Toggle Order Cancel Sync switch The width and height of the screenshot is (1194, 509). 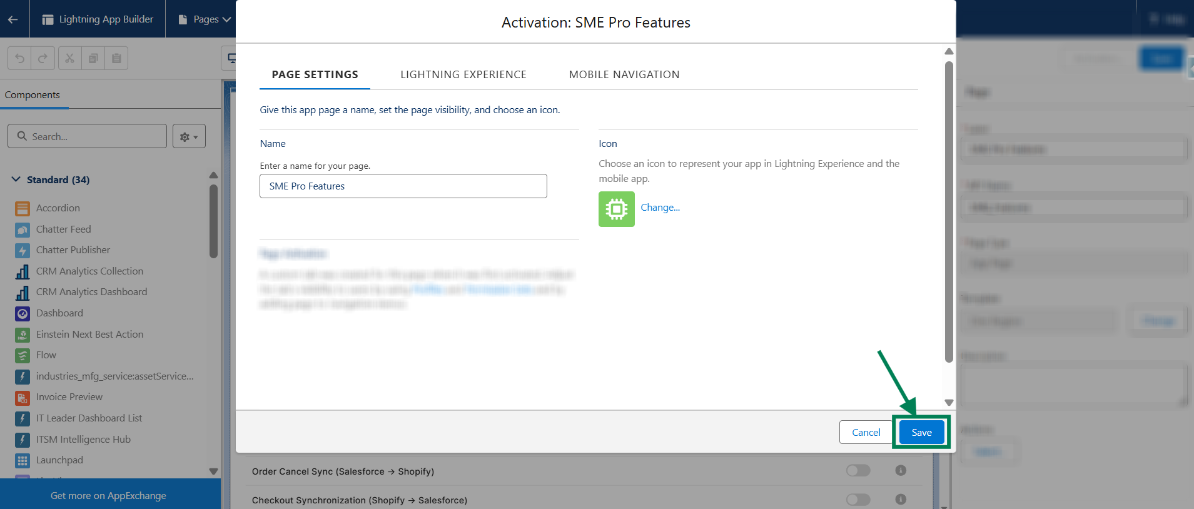pyautogui.click(x=857, y=471)
